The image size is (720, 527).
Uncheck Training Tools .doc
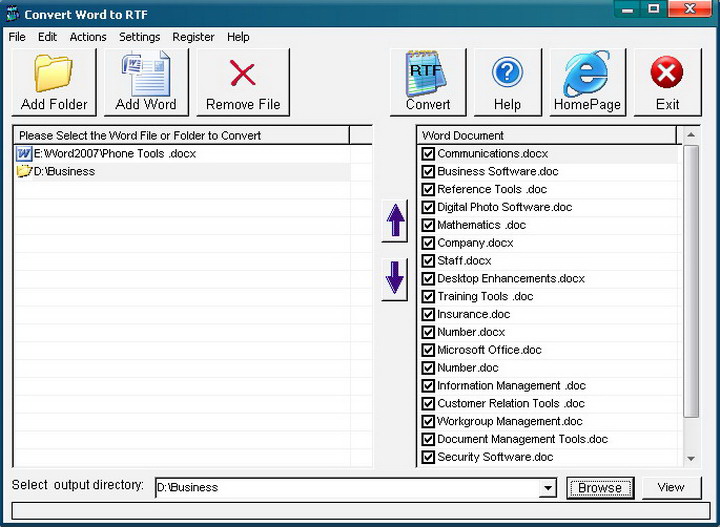click(x=428, y=297)
